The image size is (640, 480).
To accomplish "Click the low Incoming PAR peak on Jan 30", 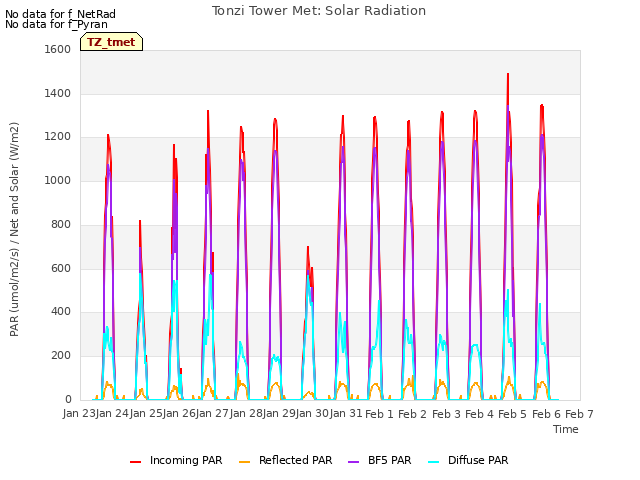I will 308,248.
